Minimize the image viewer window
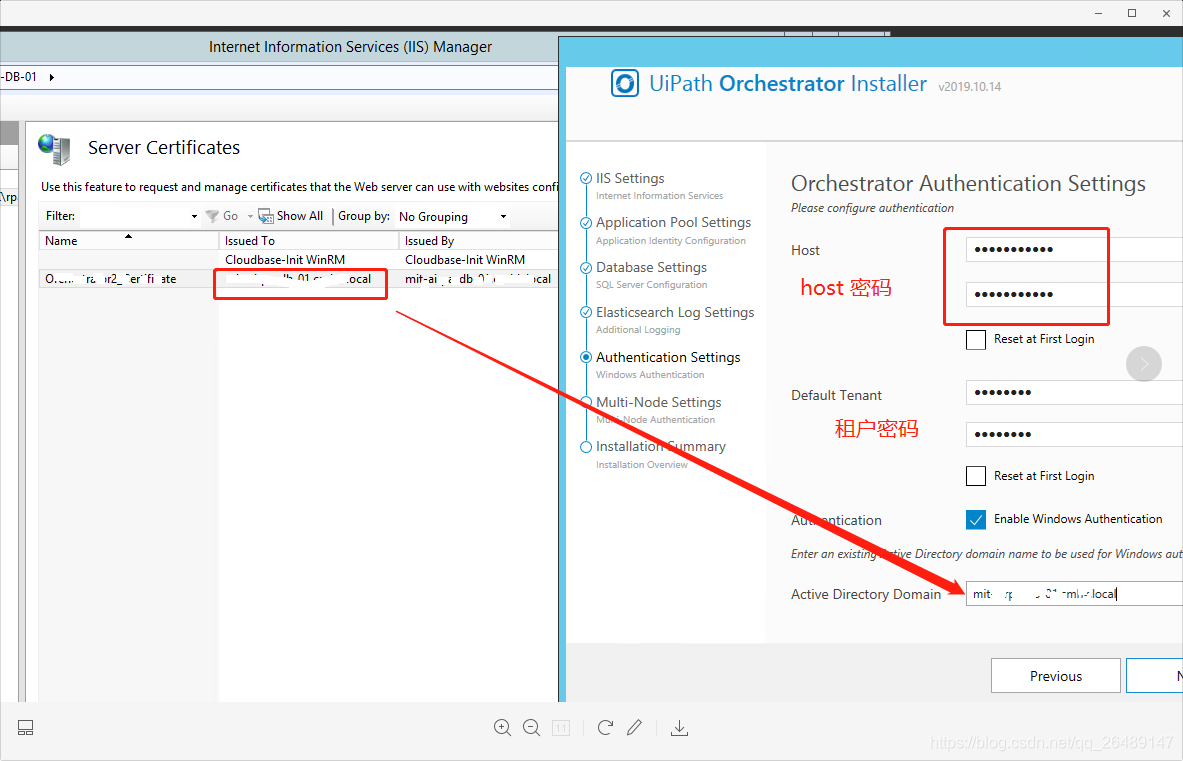 (x=1098, y=13)
